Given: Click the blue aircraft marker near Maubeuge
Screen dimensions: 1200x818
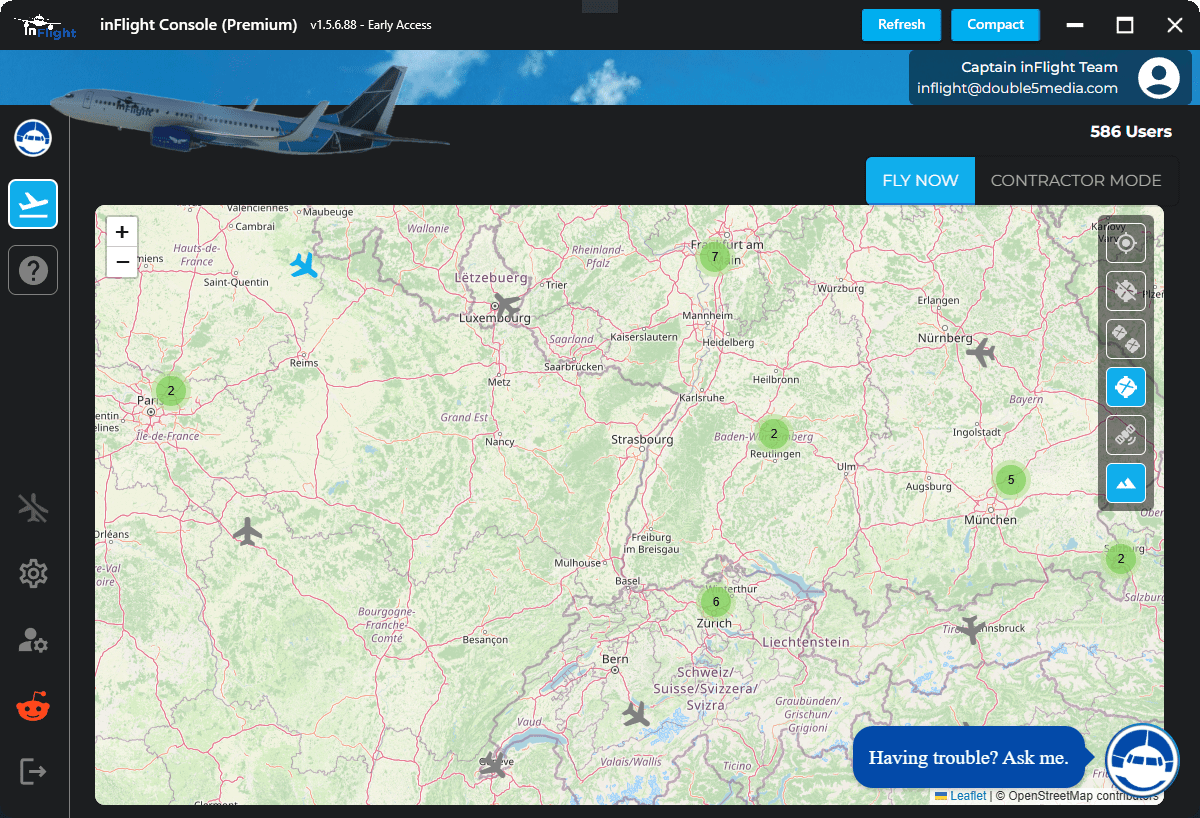Looking at the screenshot, I should (x=304, y=265).
